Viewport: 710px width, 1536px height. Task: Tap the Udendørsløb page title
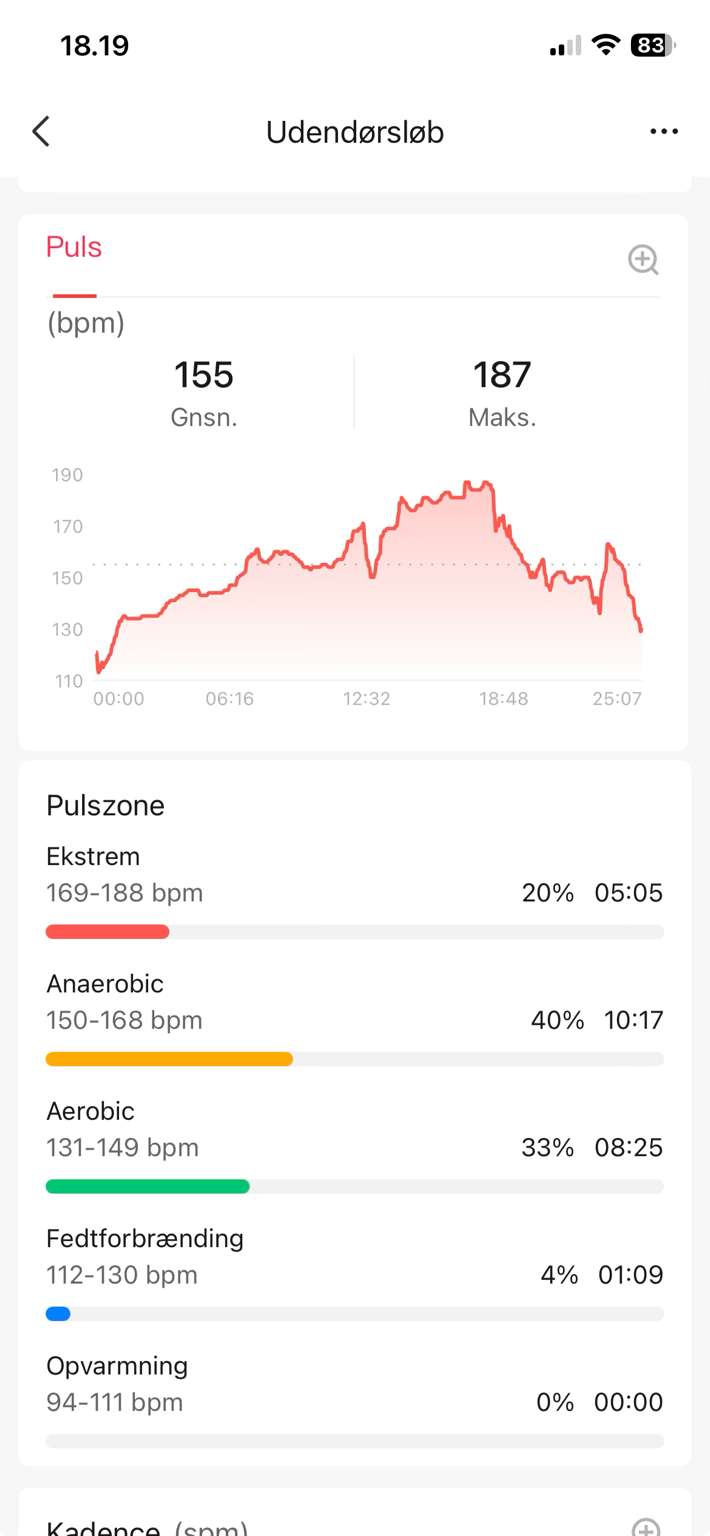point(355,132)
